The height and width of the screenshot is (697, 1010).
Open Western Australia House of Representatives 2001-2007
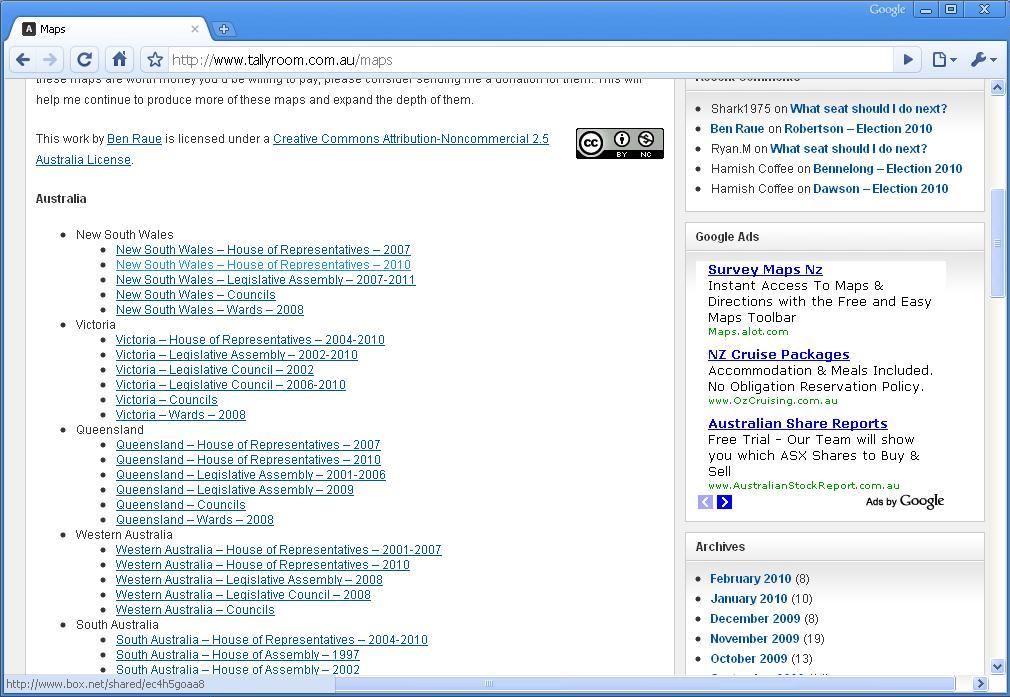[278, 549]
